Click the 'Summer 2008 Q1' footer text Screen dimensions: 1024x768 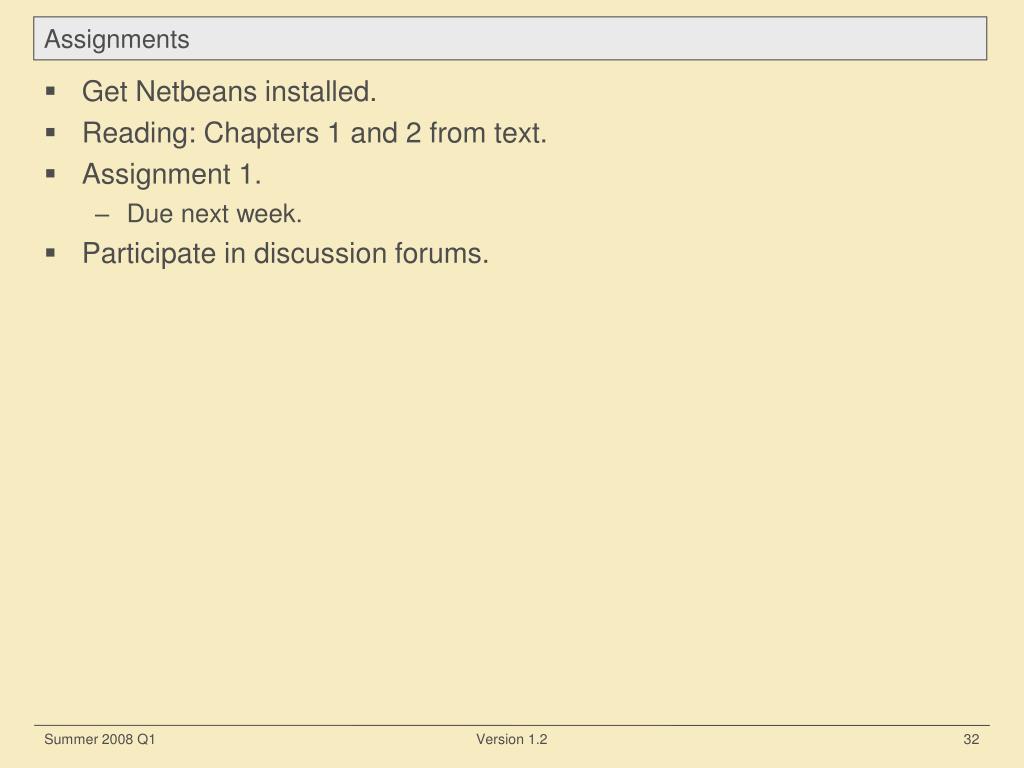(99, 739)
